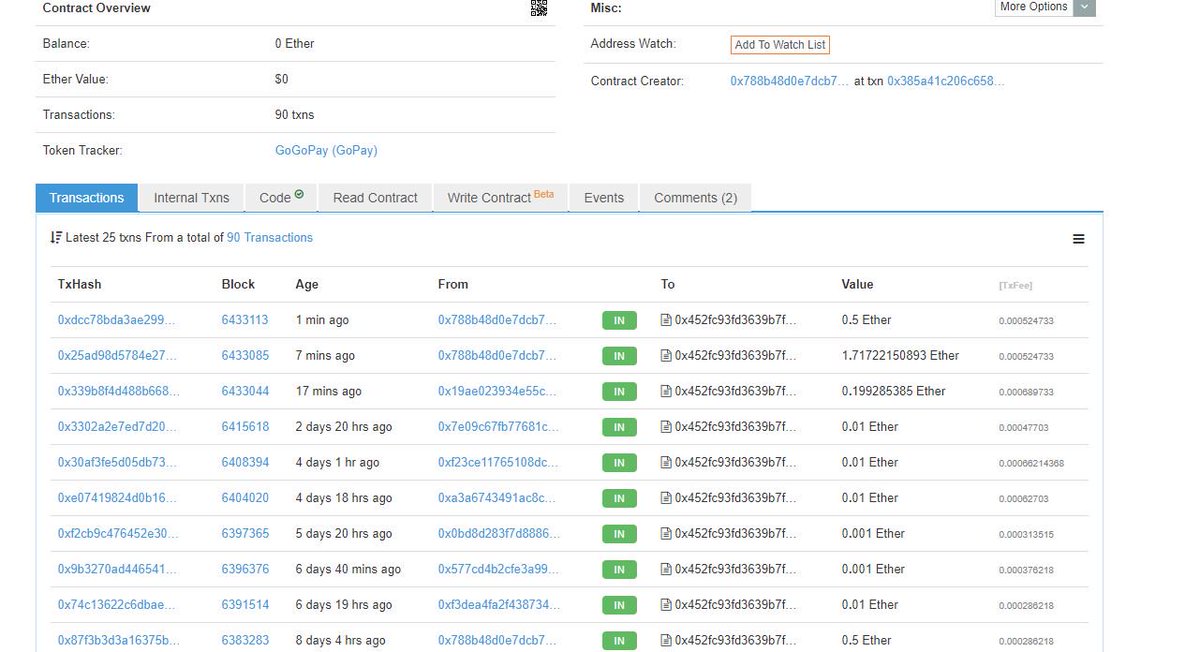Screen dimensions: 1200x652
Task: Open transaction hash 0x25ad98d5784e27
Action: pyautogui.click(x=117, y=356)
